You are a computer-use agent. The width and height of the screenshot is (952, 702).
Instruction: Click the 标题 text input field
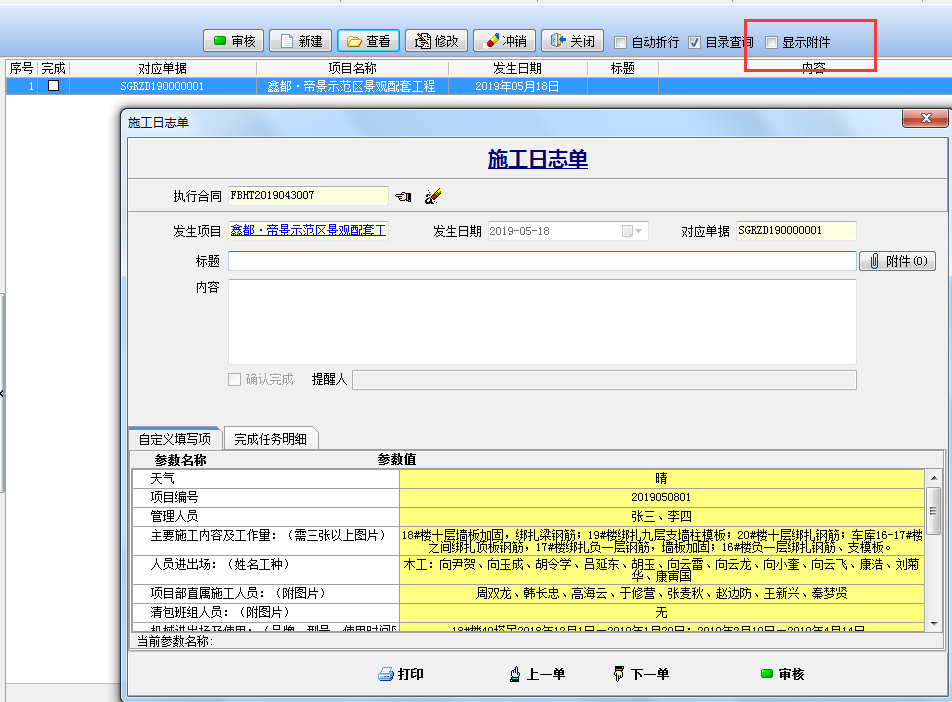[x=541, y=261]
